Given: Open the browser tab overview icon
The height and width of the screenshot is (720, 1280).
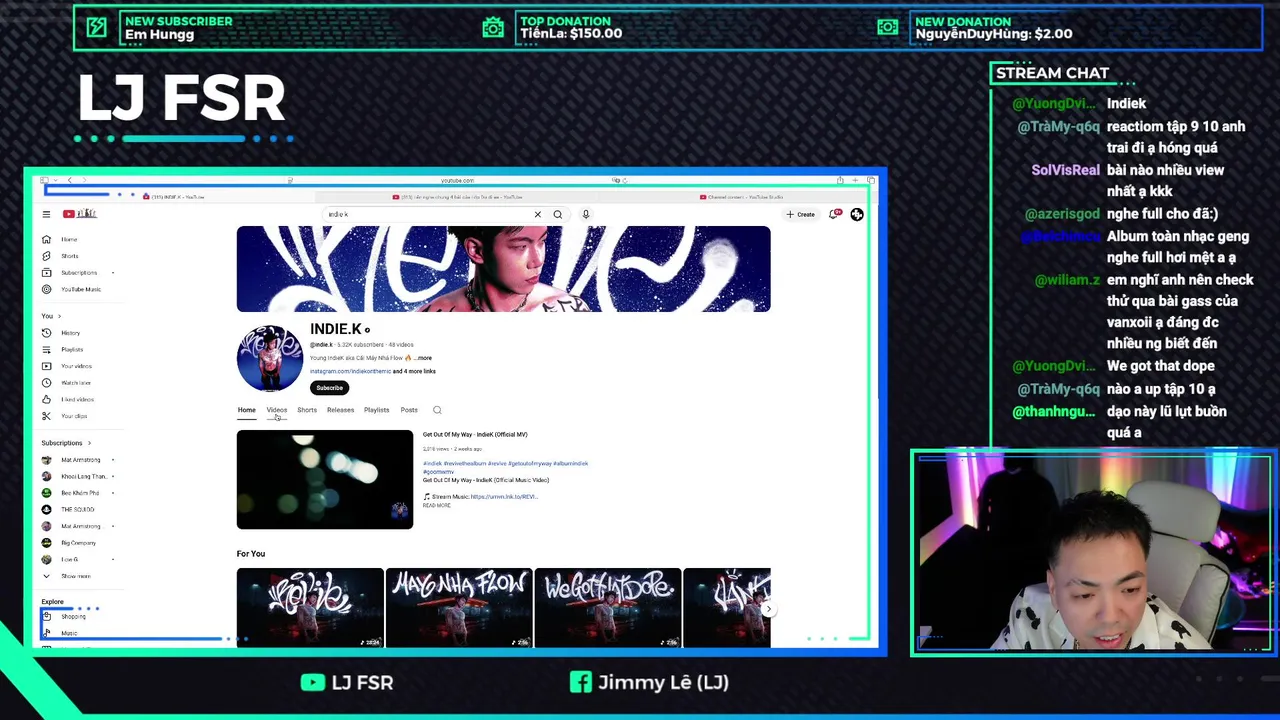Looking at the screenshot, I should pos(871,180).
